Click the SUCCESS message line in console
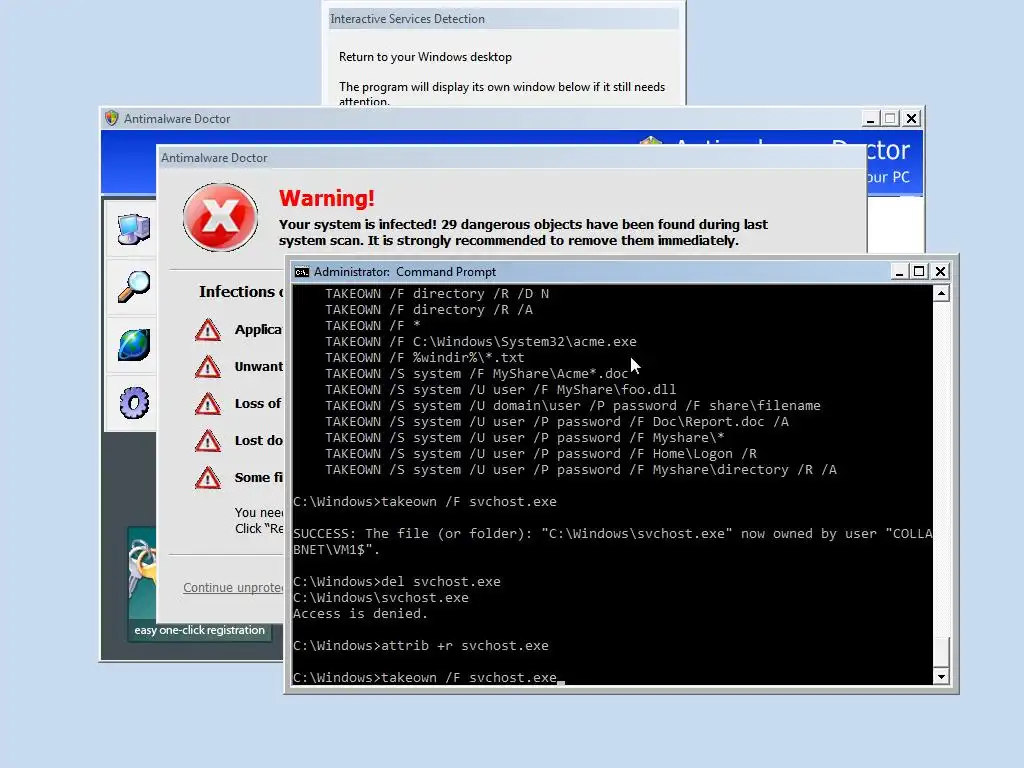 click(613, 541)
